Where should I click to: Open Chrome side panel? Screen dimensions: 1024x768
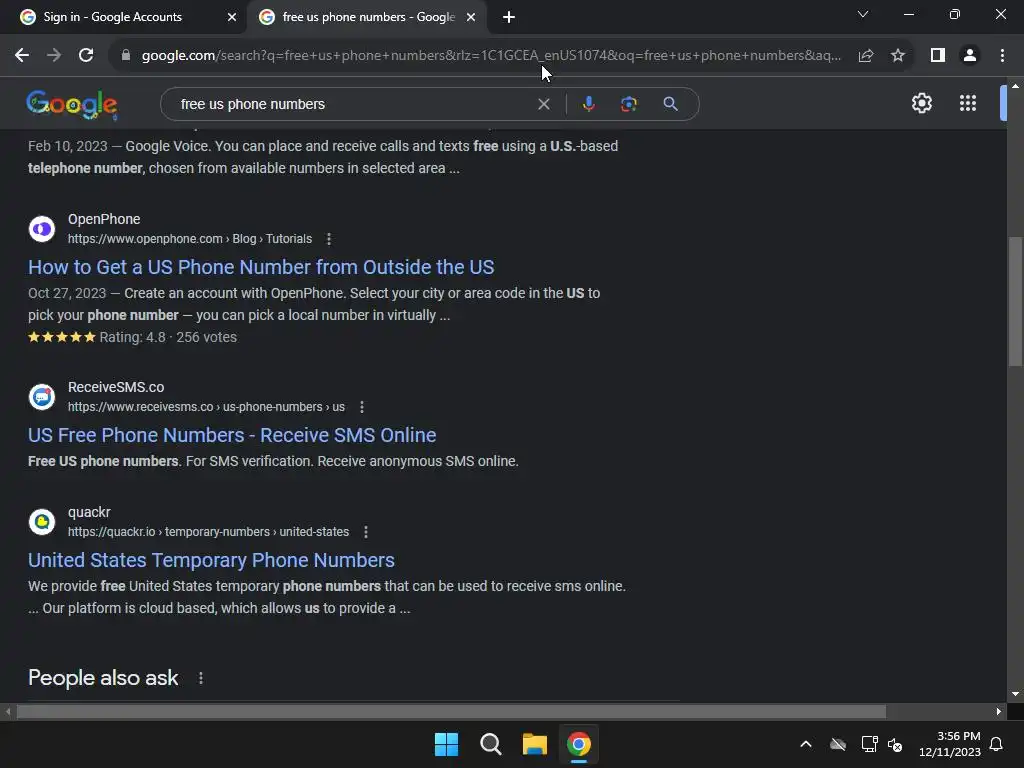click(938, 56)
